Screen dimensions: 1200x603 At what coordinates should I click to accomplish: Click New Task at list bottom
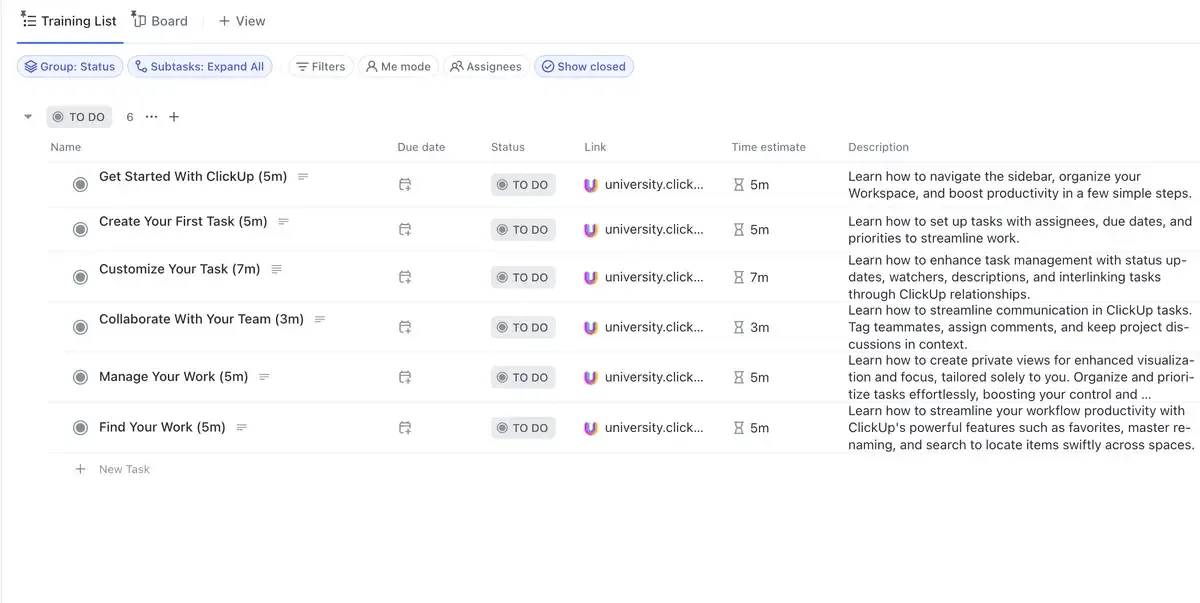coord(113,469)
